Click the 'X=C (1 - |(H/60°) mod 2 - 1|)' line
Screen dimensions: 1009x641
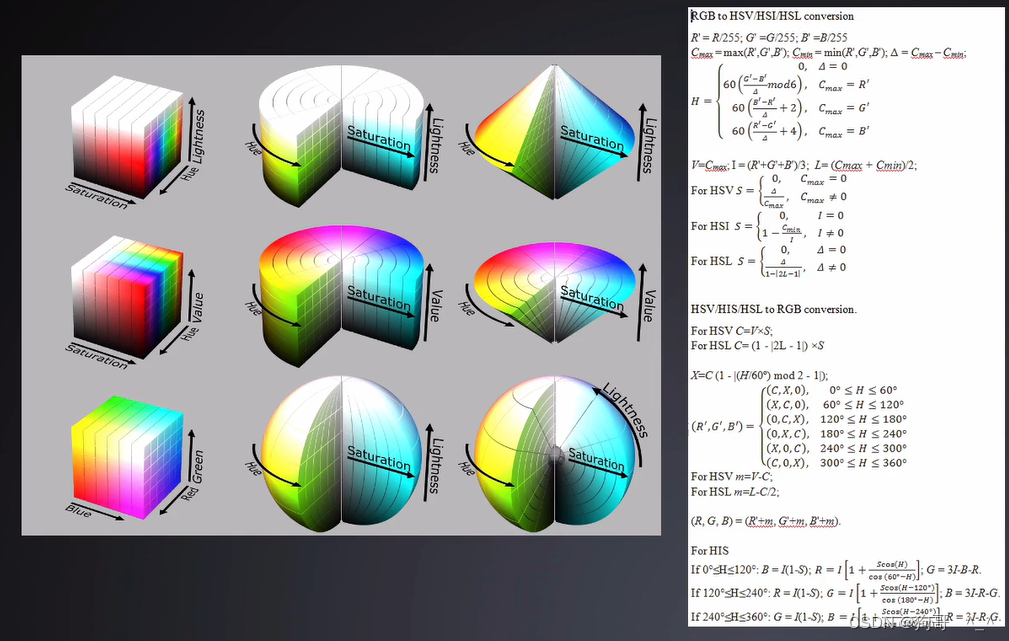759,375
